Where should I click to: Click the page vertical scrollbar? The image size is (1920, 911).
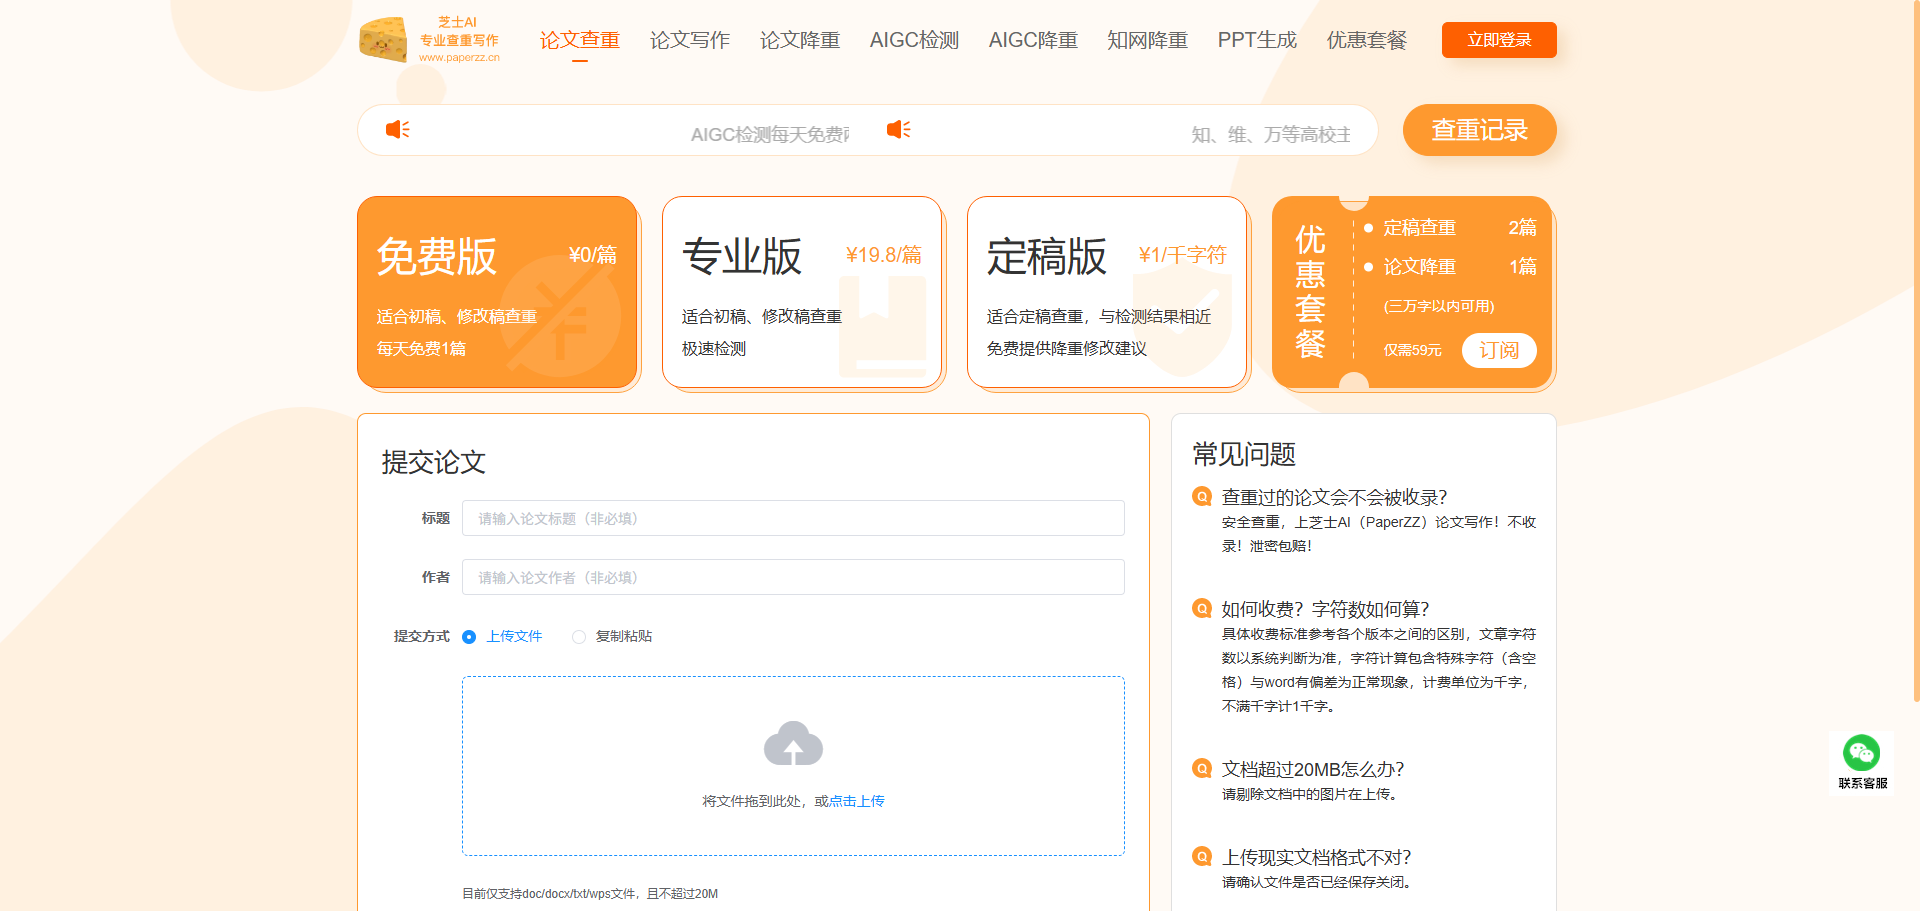tap(1915, 350)
